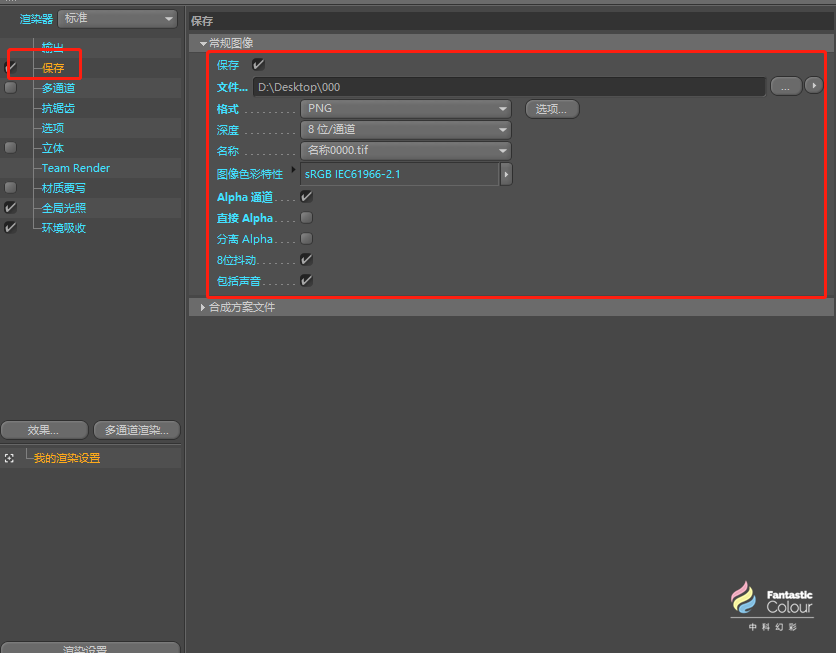Screen dimensions: 836x653
Task: Select 我的渲染设置 preset
Action: pos(67,458)
